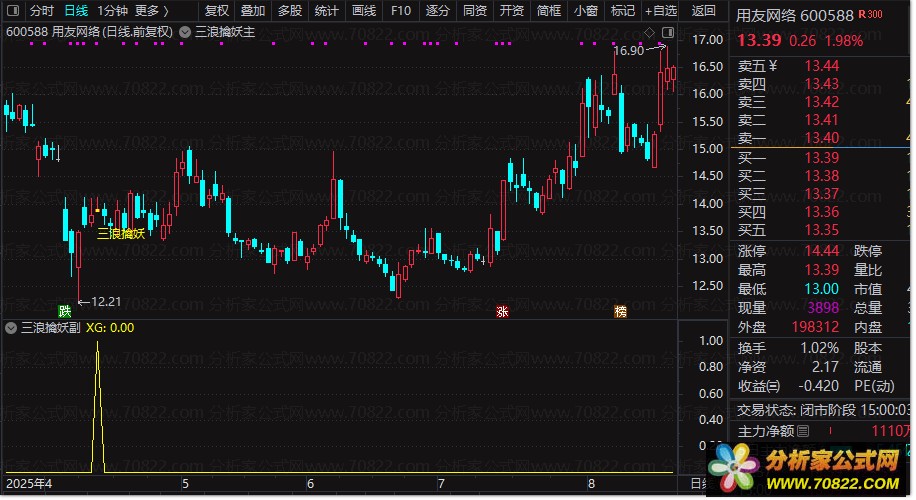Click the XG: 0.00 indicator value

click(x=110, y=328)
